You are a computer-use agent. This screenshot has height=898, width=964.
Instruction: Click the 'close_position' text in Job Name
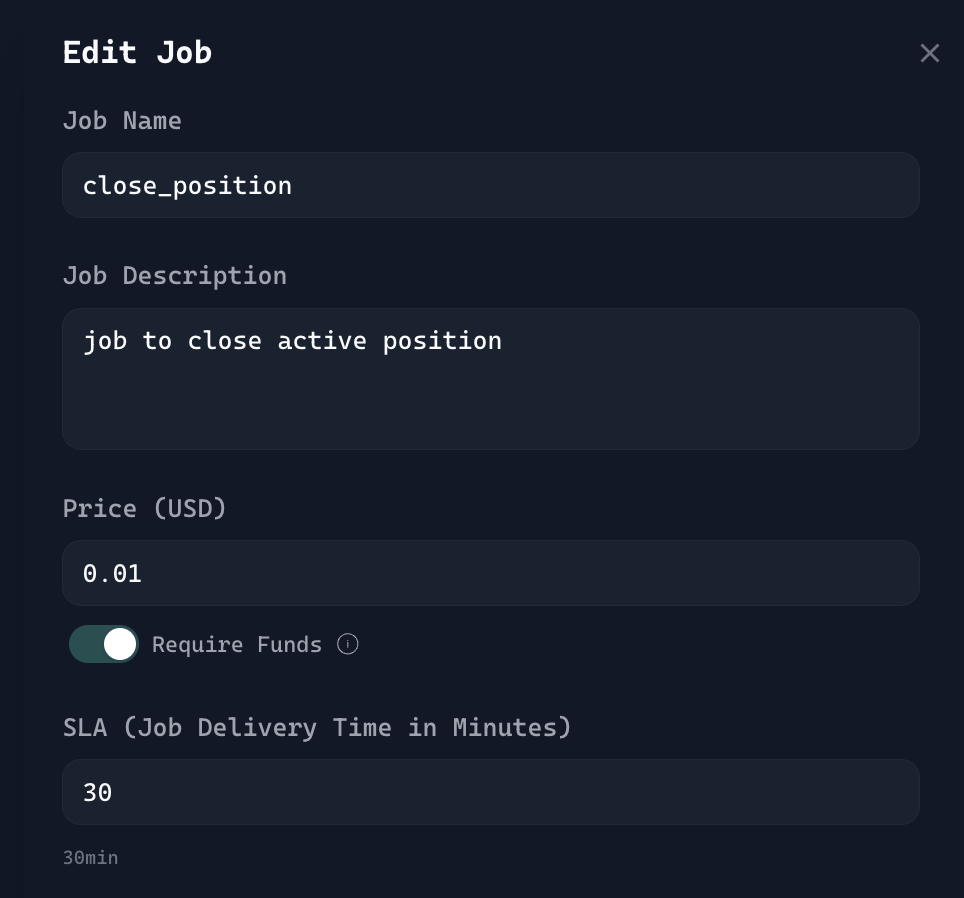click(x=187, y=186)
